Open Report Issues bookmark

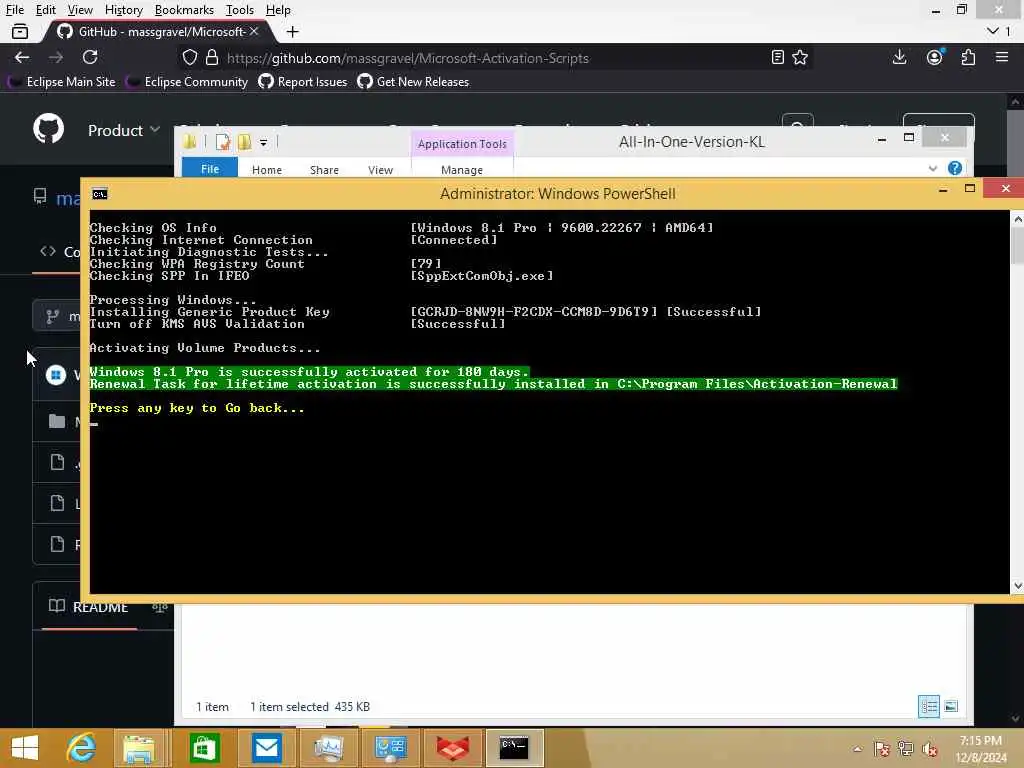[302, 82]
